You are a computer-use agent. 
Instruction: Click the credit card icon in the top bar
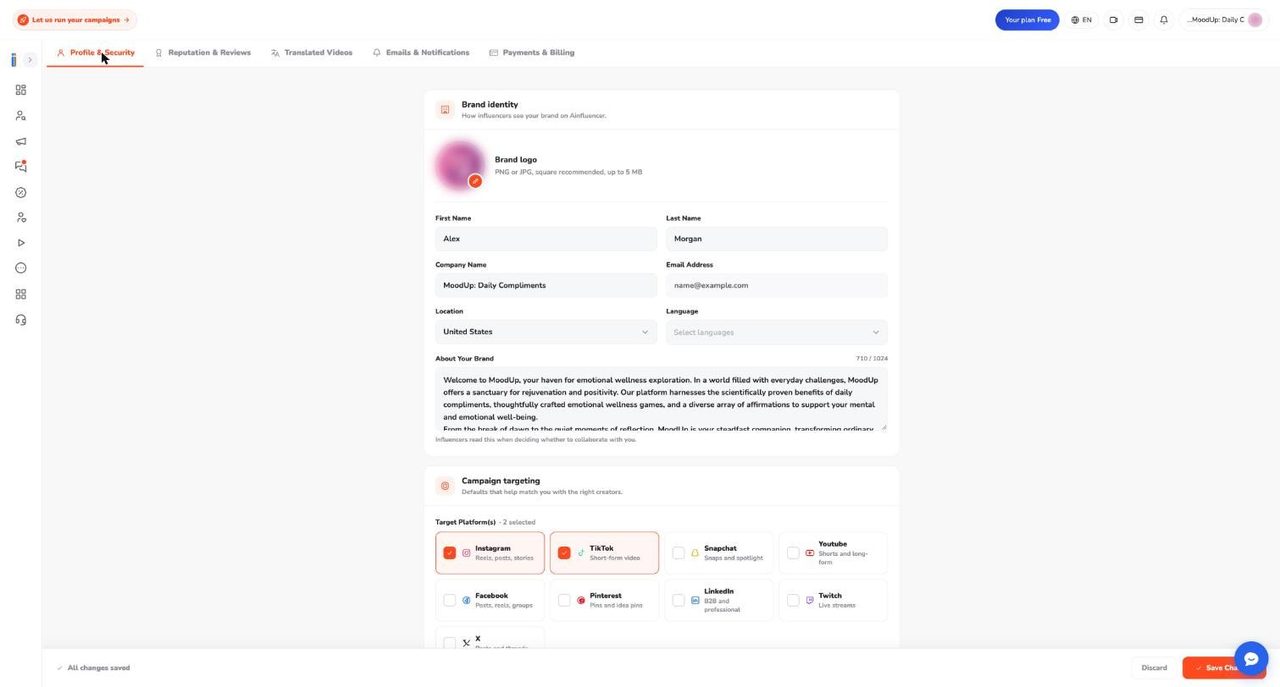pos(1138,20)
